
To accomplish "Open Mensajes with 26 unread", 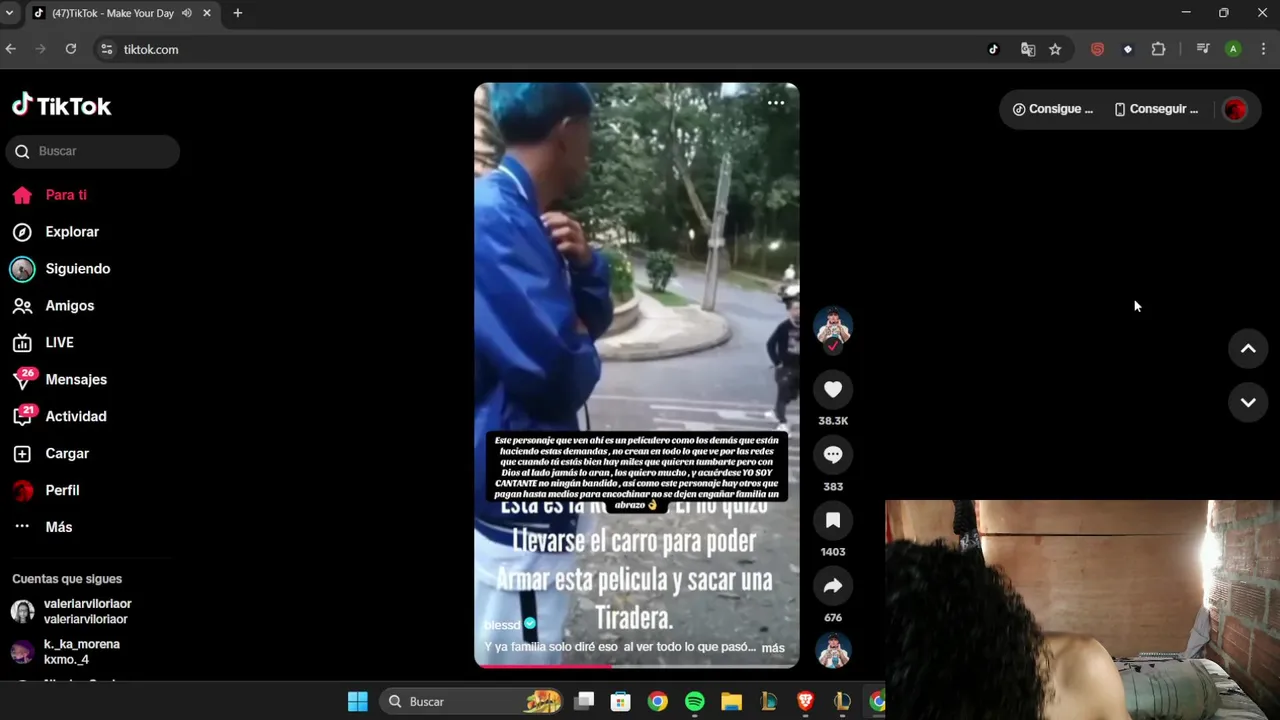I will pyautogui.click(x=59, y=380).
